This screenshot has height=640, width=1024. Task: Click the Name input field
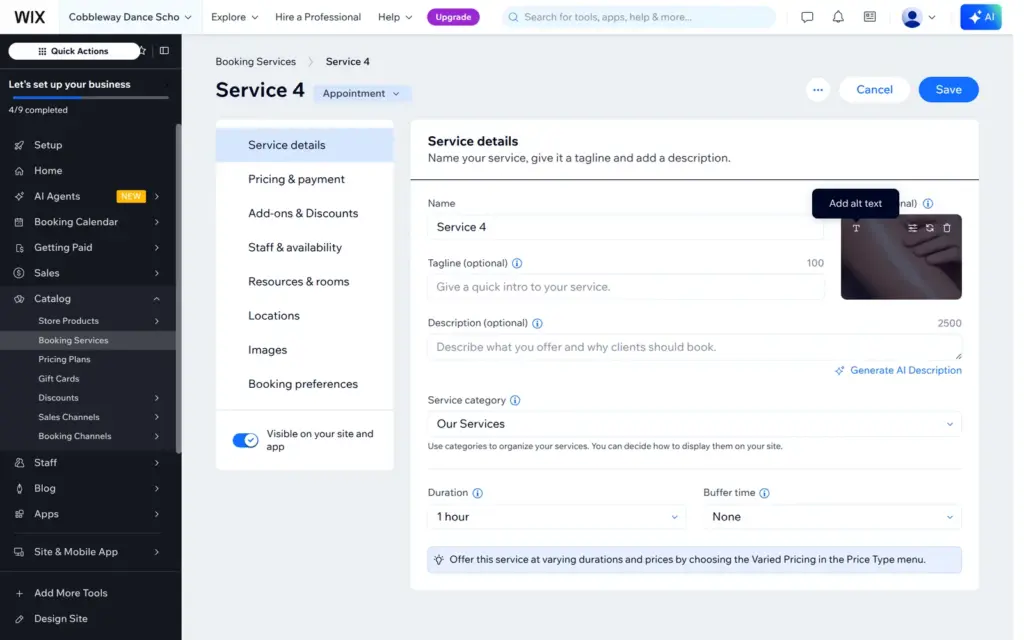click(626, 227)
